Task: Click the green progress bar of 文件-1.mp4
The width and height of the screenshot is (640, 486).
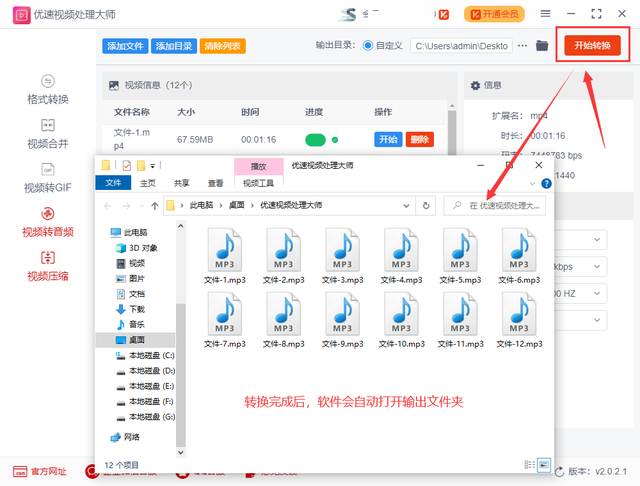Action: [x=315, y=140]
